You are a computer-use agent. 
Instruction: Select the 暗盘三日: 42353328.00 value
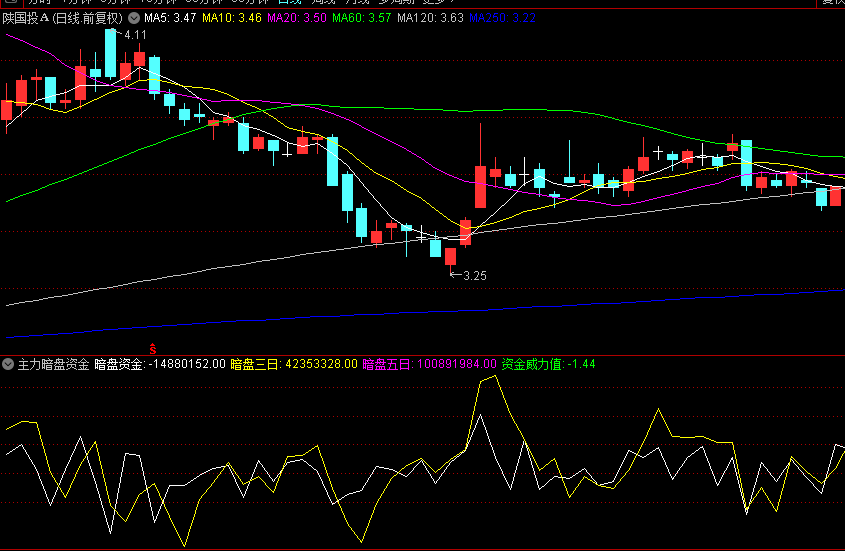pyautogui.click(x=294, y=364)
